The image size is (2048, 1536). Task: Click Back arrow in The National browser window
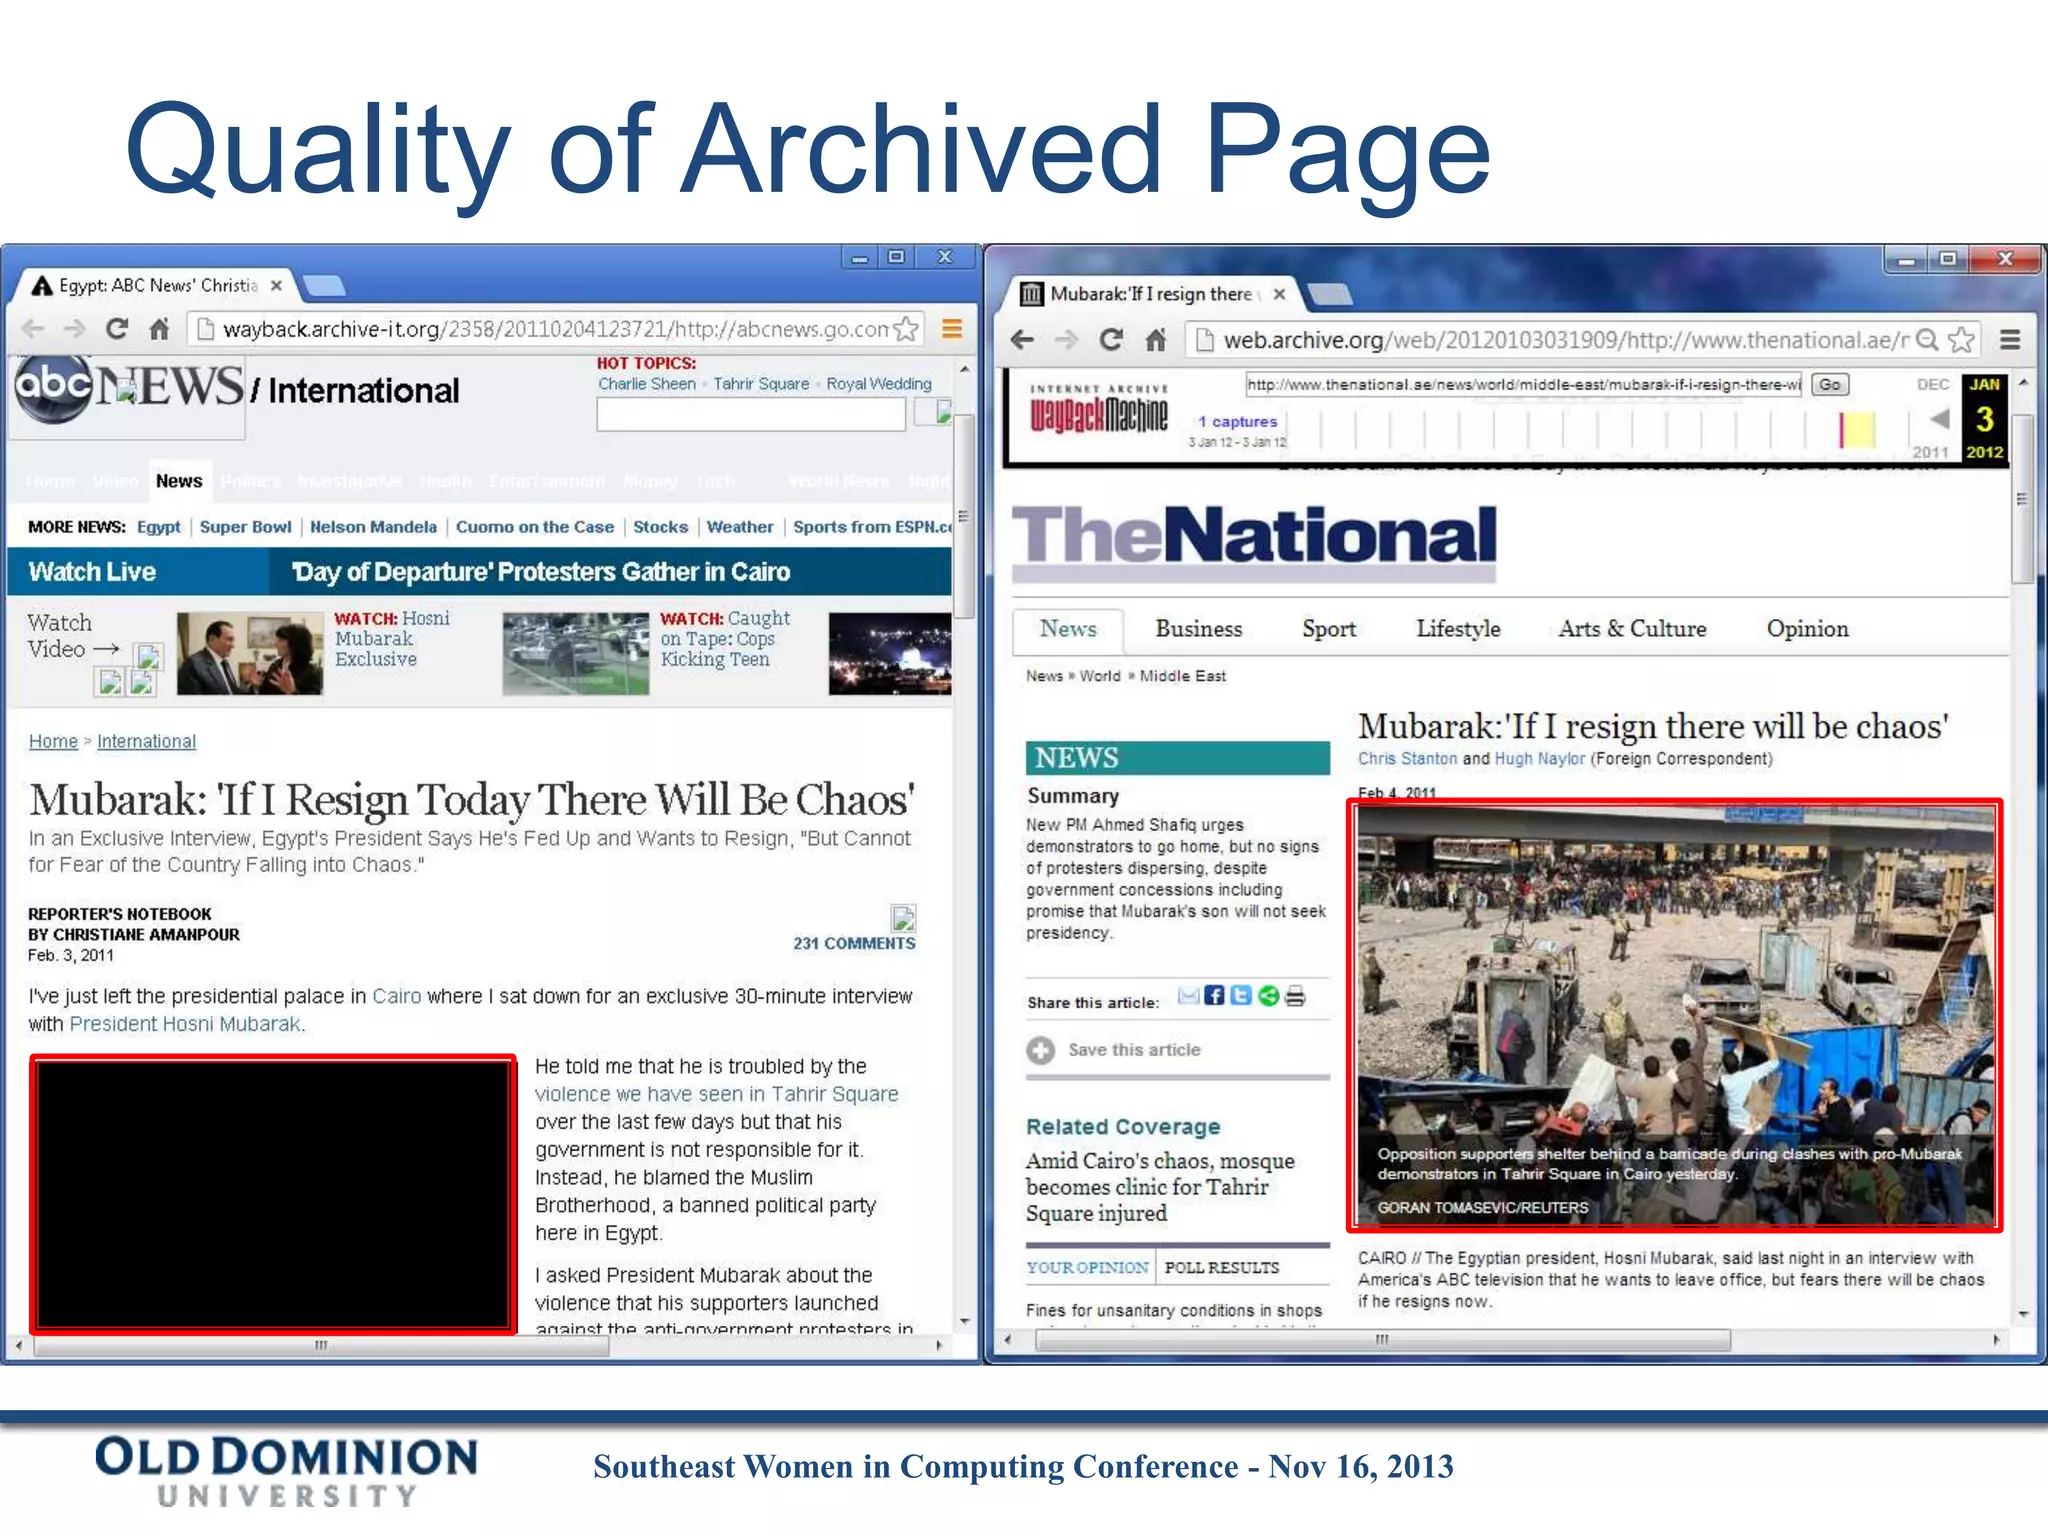coord(1022,340)
